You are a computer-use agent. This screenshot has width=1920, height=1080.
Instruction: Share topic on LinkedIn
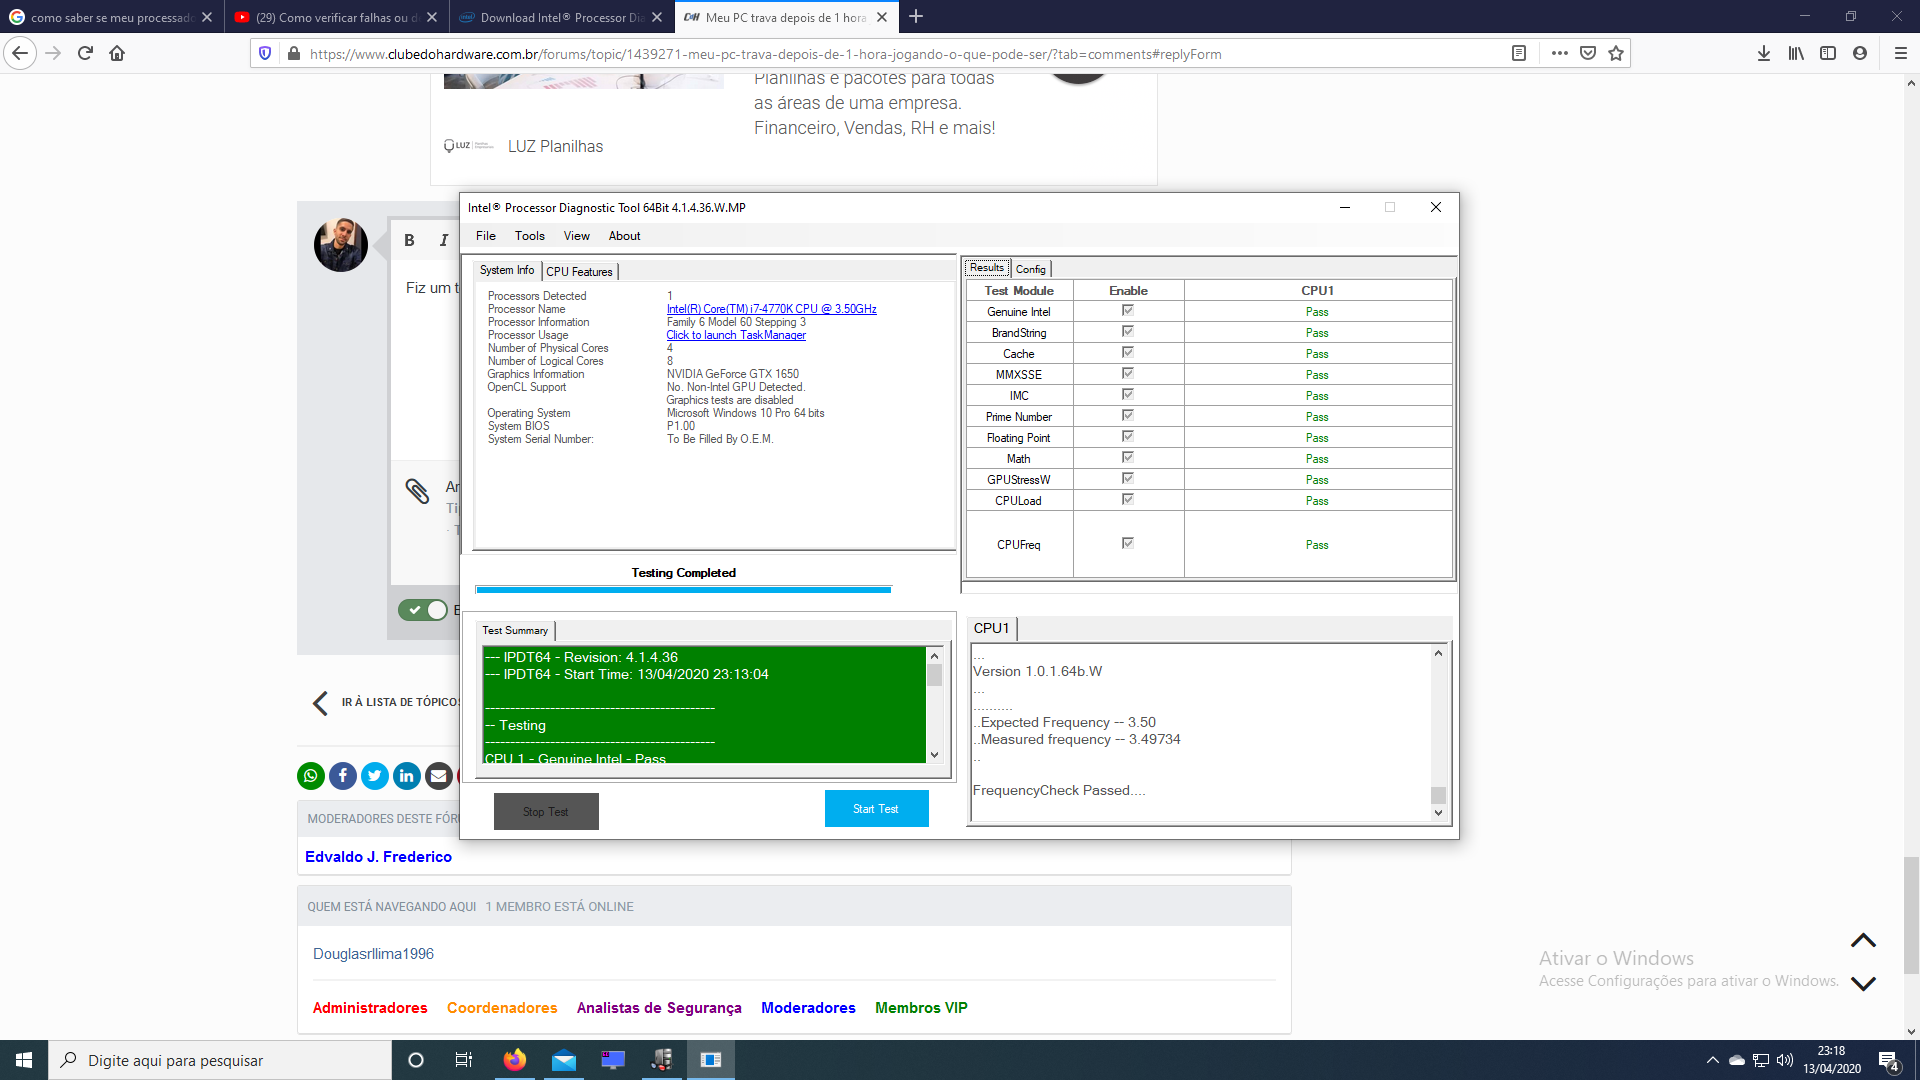click(407, 776)
